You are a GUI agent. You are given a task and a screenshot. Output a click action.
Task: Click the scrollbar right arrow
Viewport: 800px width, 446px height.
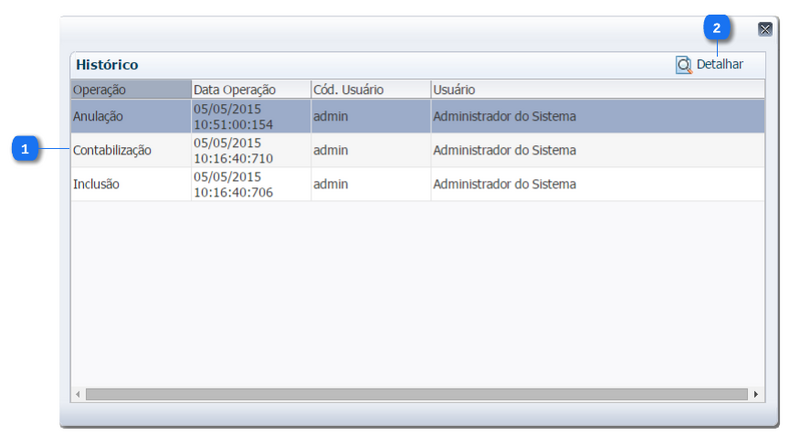click(756, 395)
